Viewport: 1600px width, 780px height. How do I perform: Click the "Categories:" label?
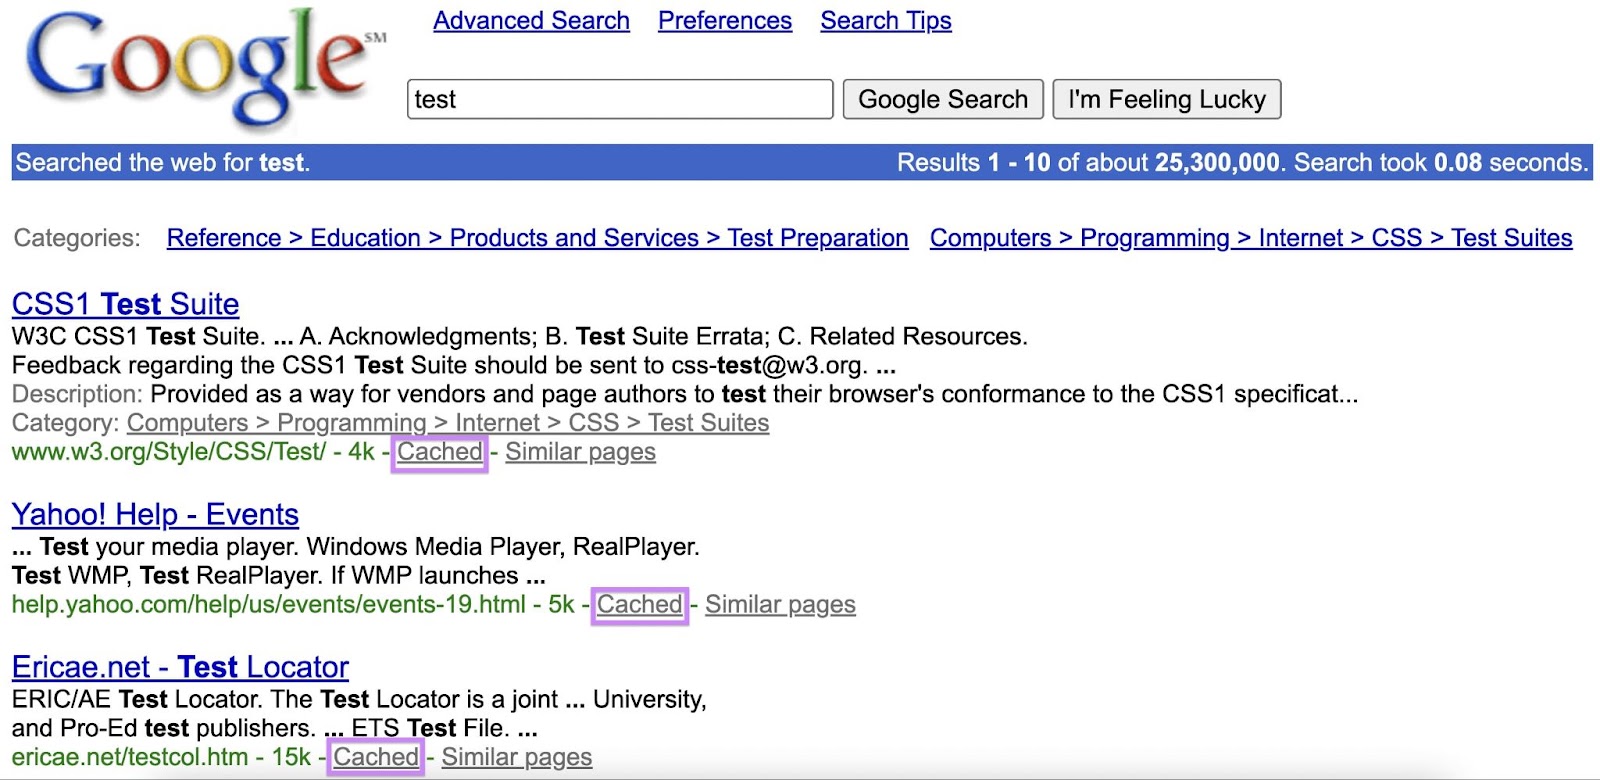tap(77, 238)
